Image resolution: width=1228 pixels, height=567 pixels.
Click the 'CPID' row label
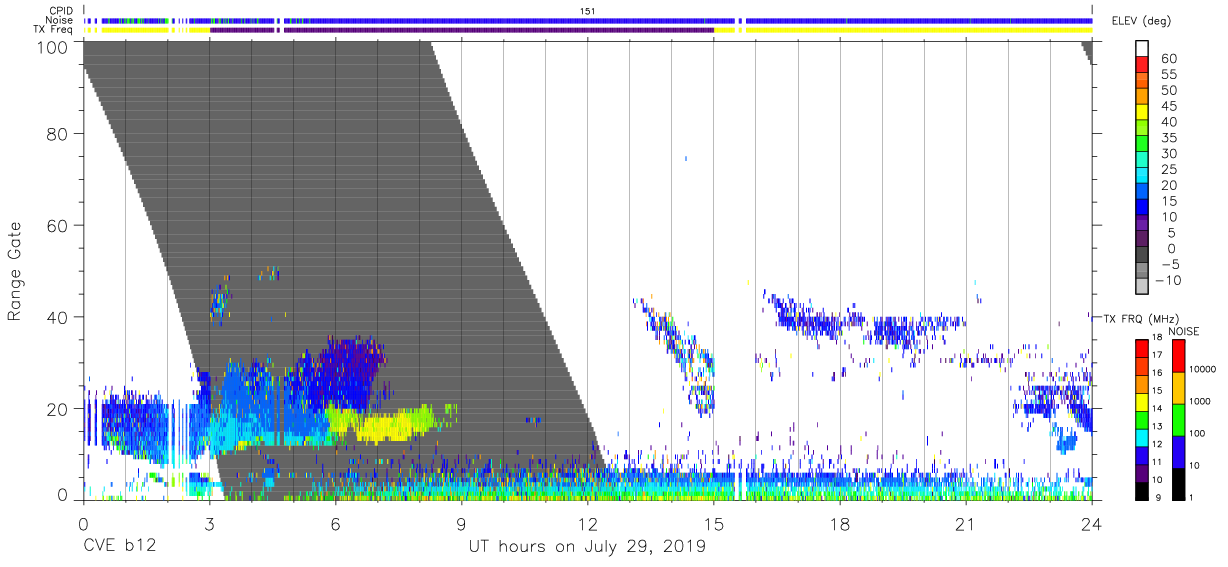coord(61,11)
